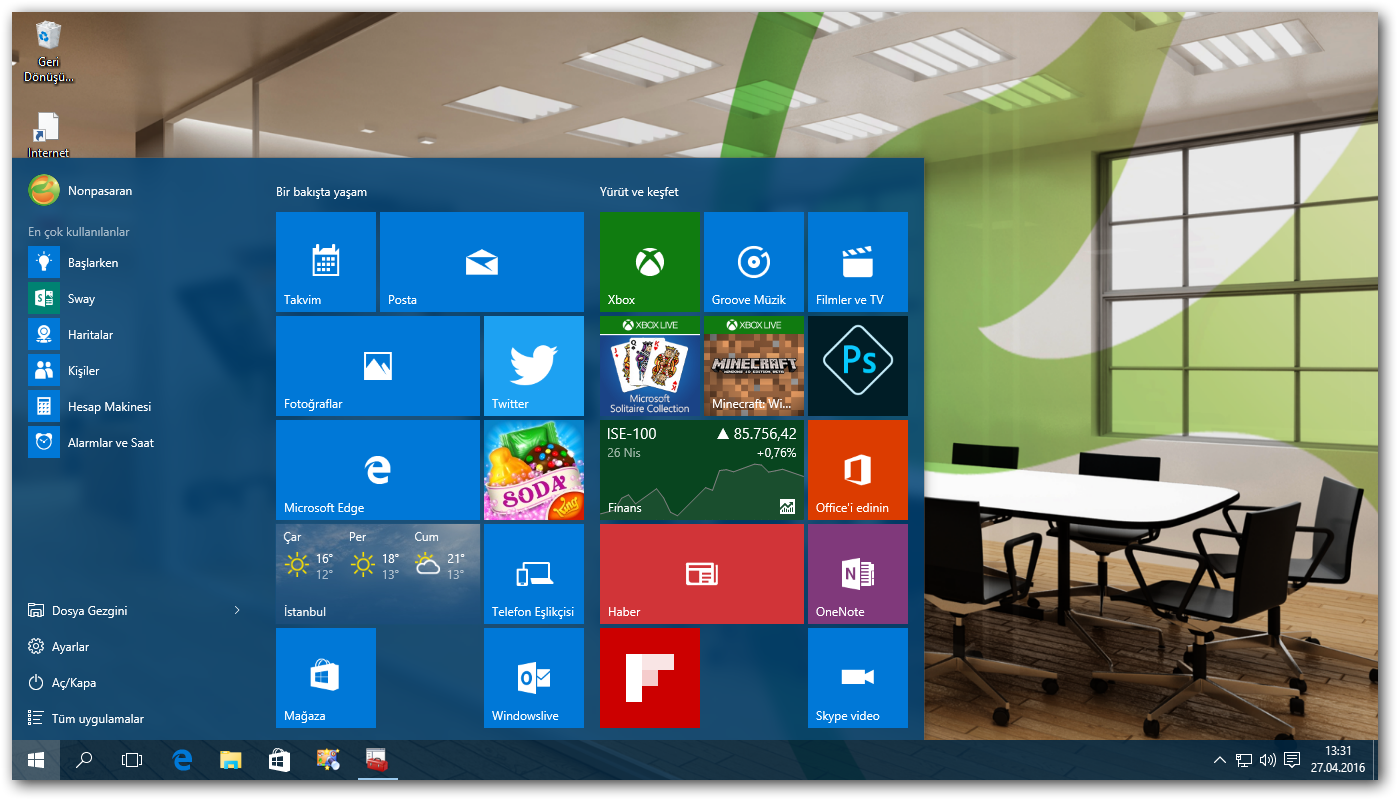
Task: Start Skype video
Action: [x=857, y=677]
